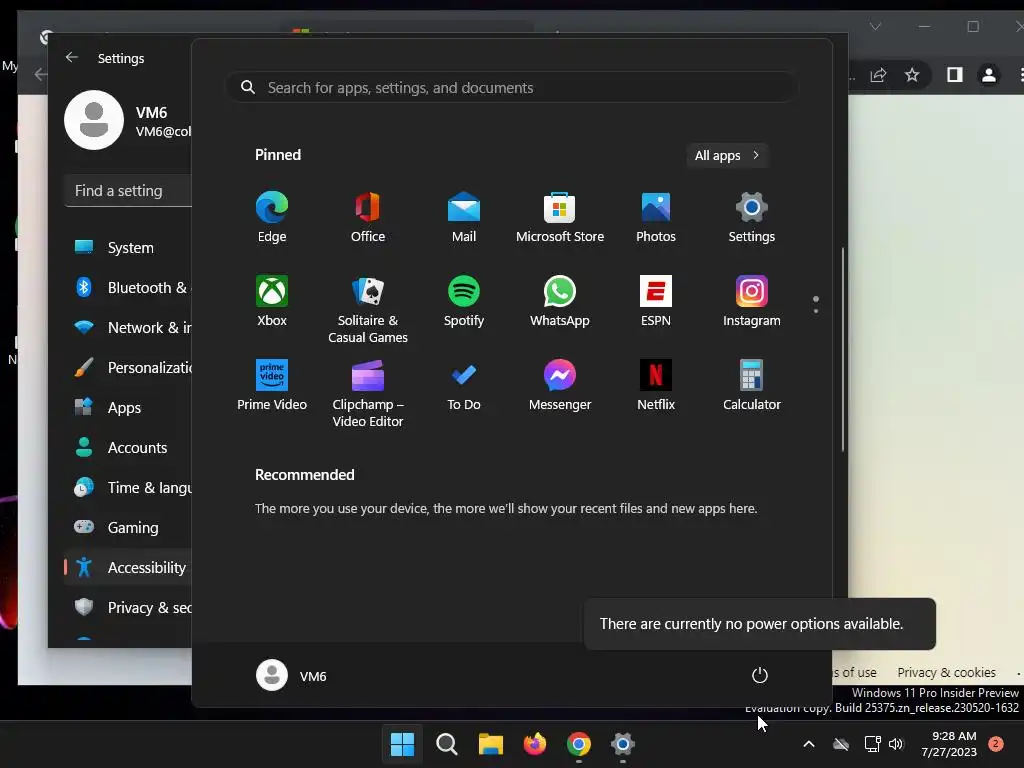Click the Find a setting search field
The image size is (1024, 768).
(x=129, y=191)
